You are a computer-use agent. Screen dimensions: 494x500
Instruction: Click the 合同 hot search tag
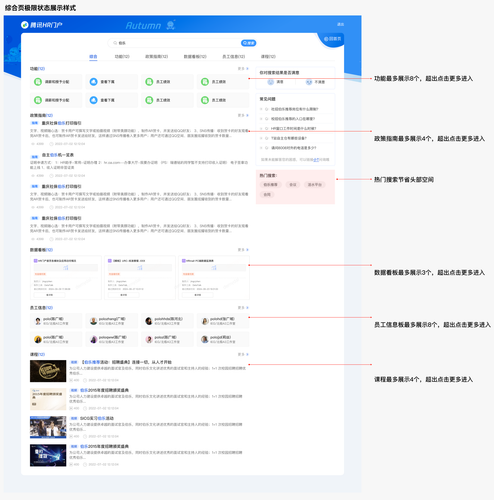click(267, 194)
